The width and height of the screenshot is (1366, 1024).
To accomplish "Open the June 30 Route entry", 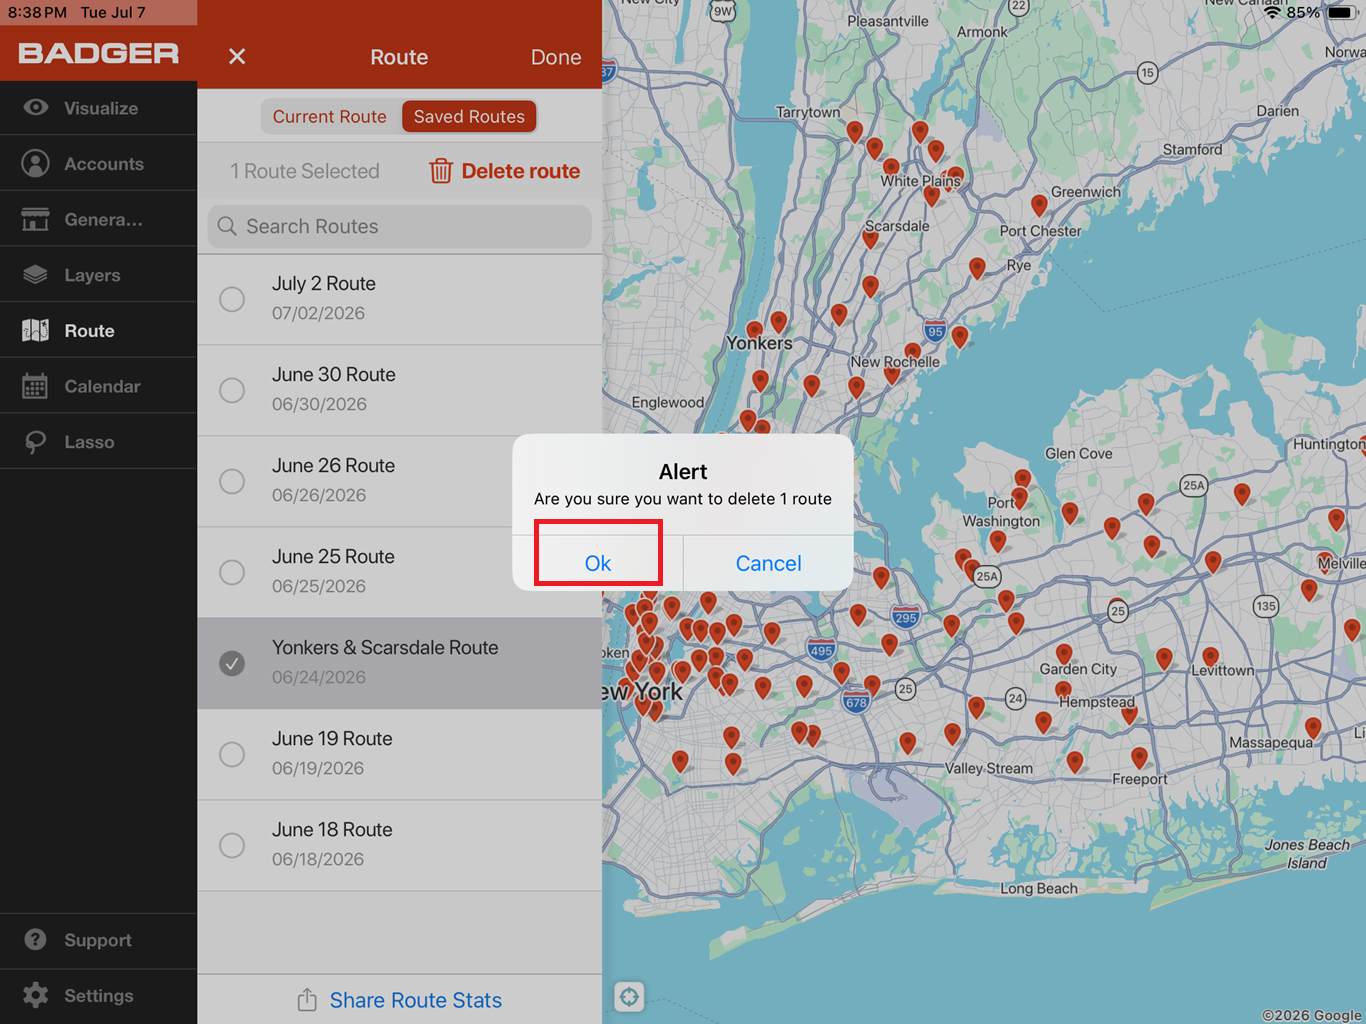I will click(x=400, y=390).
